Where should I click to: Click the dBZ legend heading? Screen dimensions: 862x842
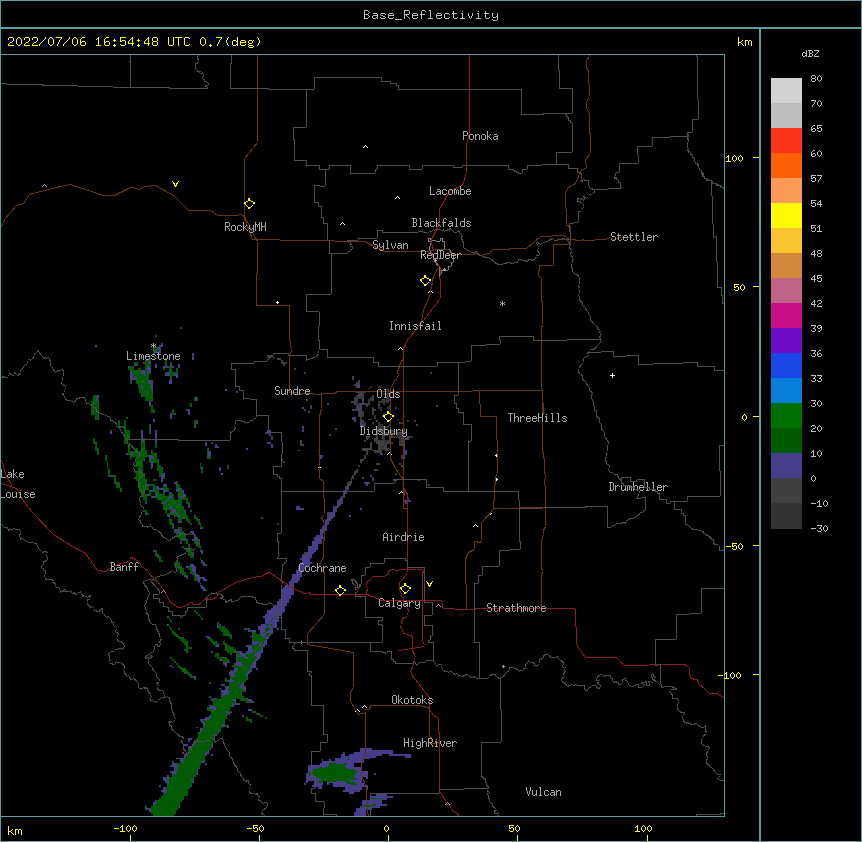pos(810,53)
